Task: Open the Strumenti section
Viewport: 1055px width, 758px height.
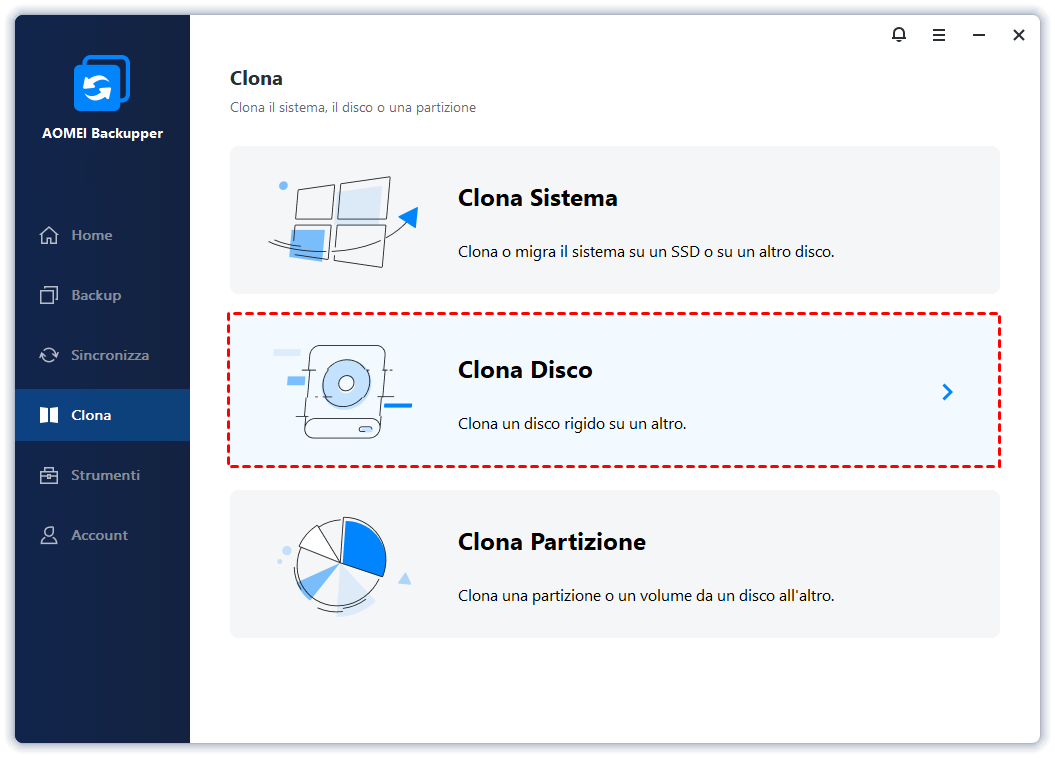Action: [106, 476]
